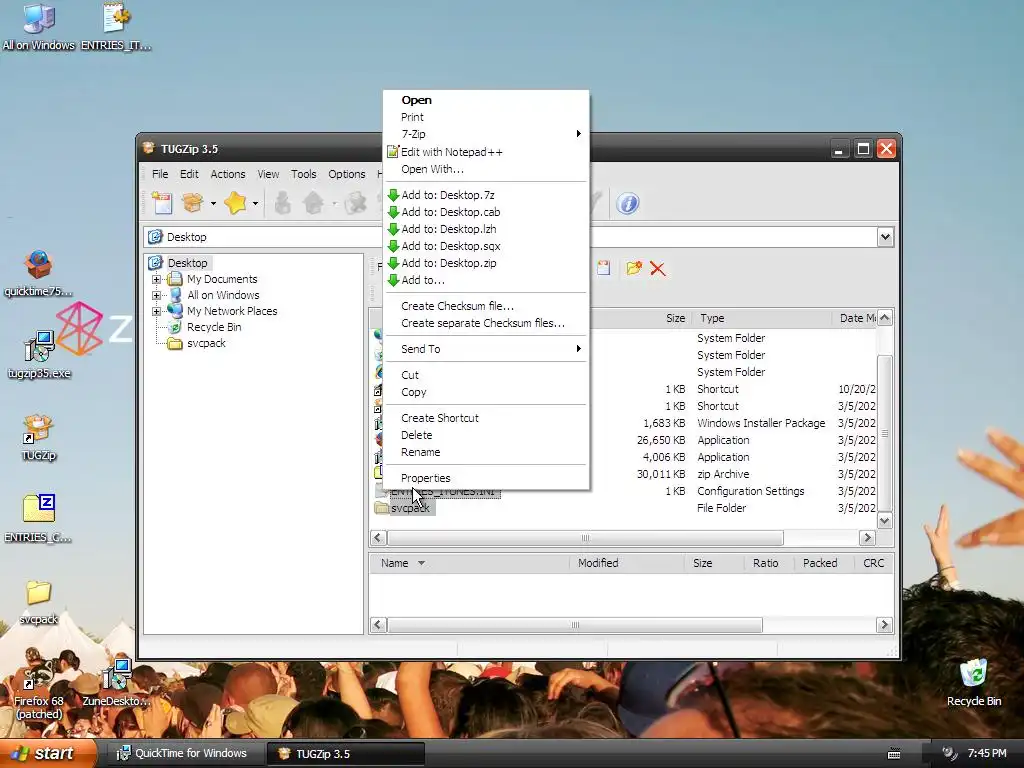Choose Copy in context menu
This screenshot has width=1024, height=768.
[487, 392]
